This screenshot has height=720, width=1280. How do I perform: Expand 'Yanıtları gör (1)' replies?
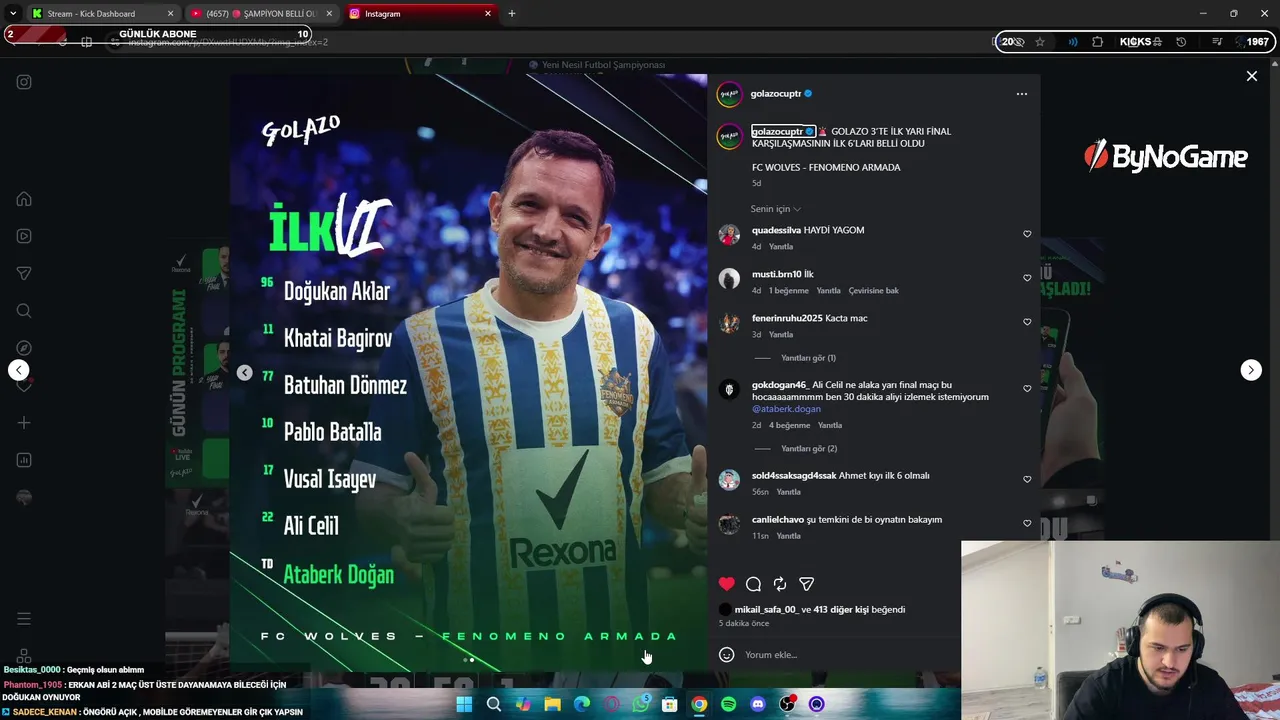click(x=808, y=358)
